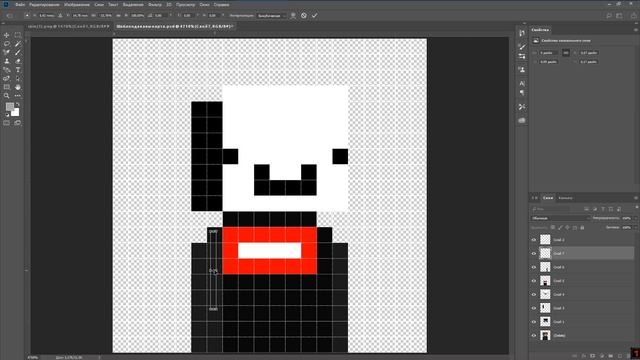
Task: Switch to the first document tab
Action: [69, 26]
